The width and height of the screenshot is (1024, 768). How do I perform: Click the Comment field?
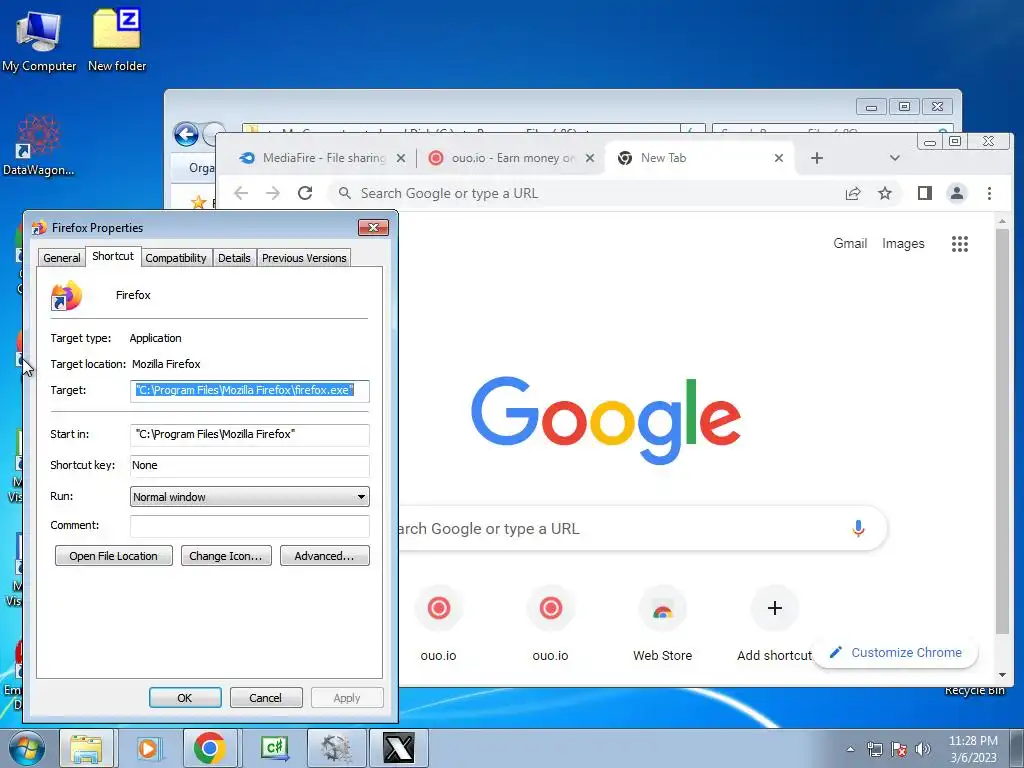pyautogui.click(x=250, y=526)
